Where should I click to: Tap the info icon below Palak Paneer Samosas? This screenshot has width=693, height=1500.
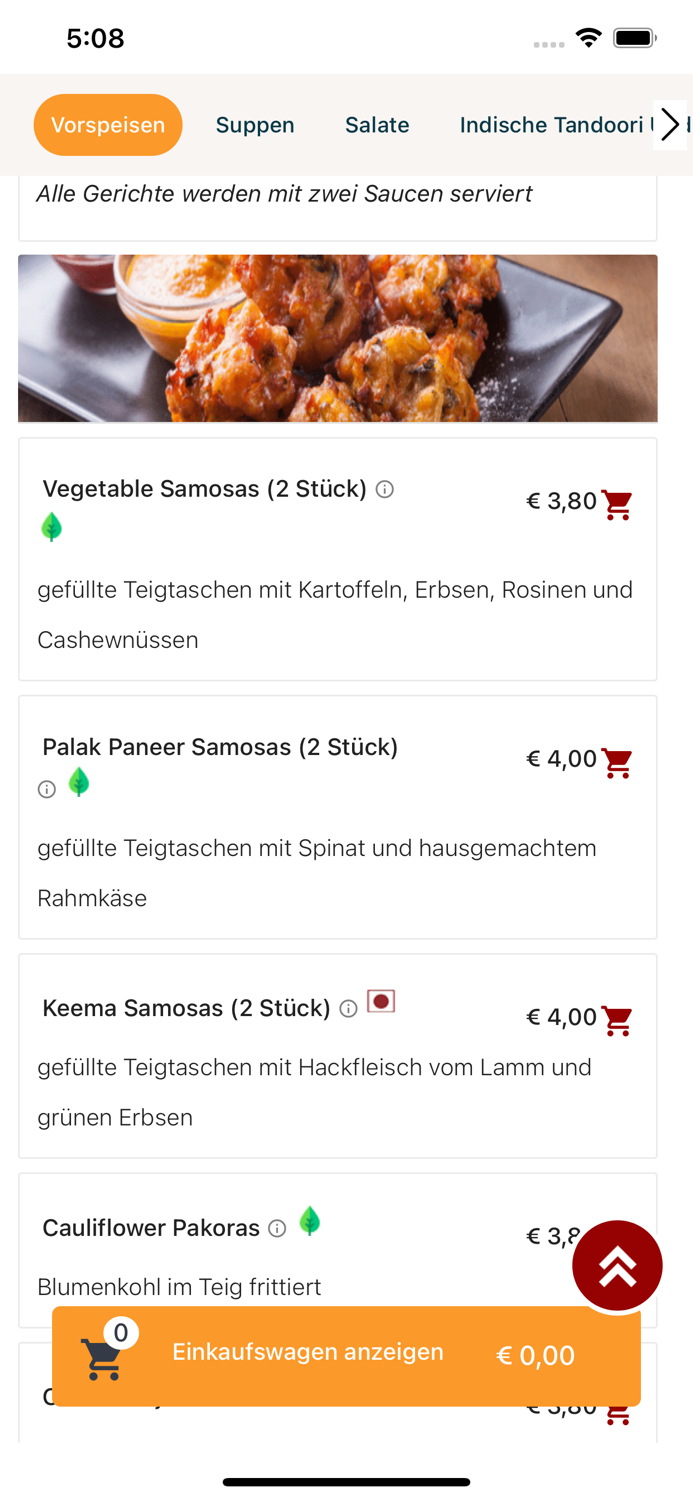coord(46,789)
